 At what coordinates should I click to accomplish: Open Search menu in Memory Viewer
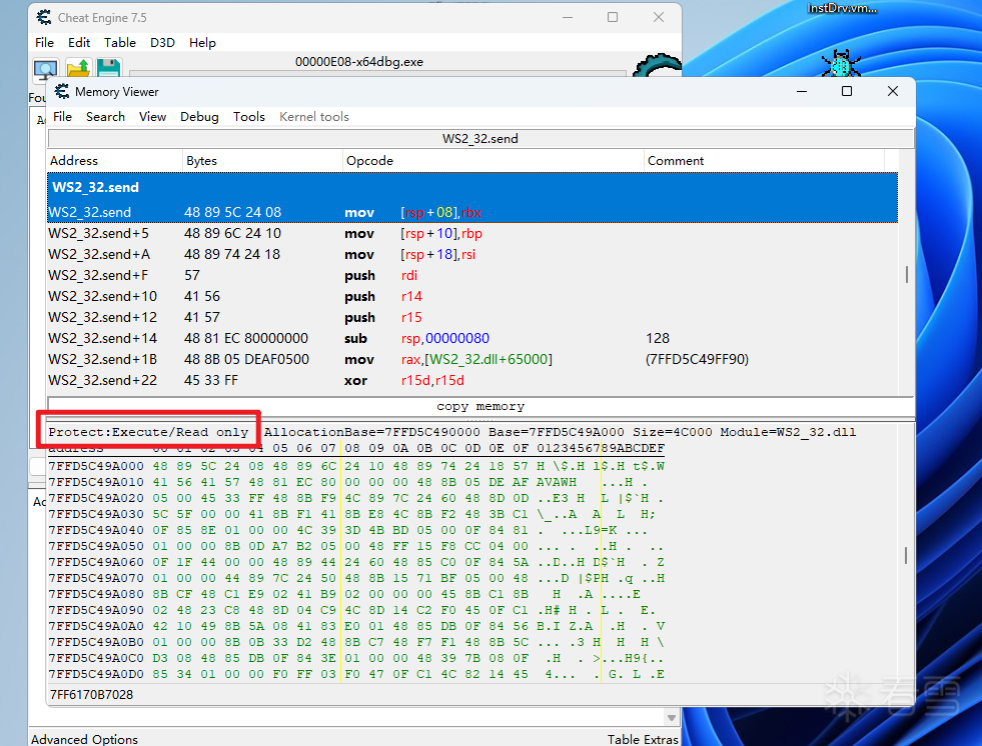tap(105, 117)
